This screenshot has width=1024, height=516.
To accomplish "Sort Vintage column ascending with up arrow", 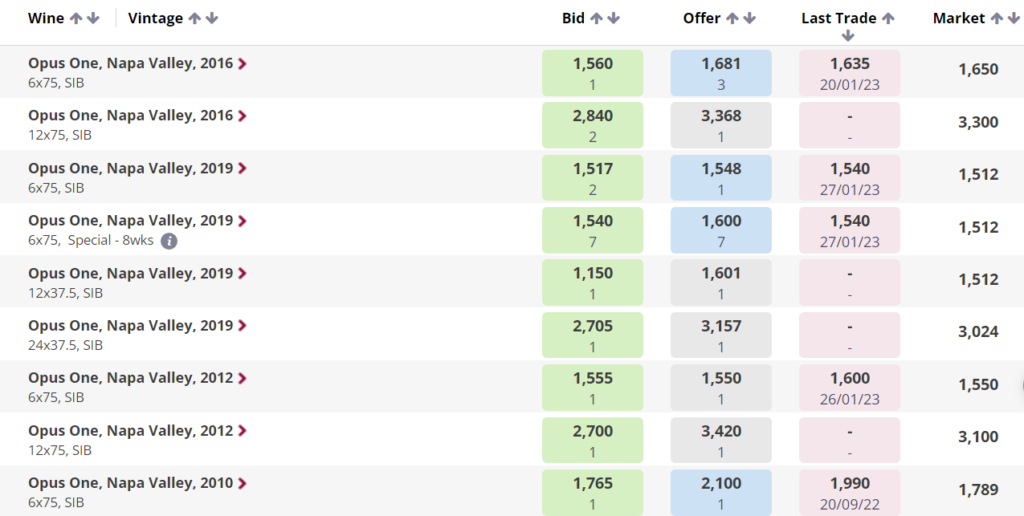I will point(195,18).
